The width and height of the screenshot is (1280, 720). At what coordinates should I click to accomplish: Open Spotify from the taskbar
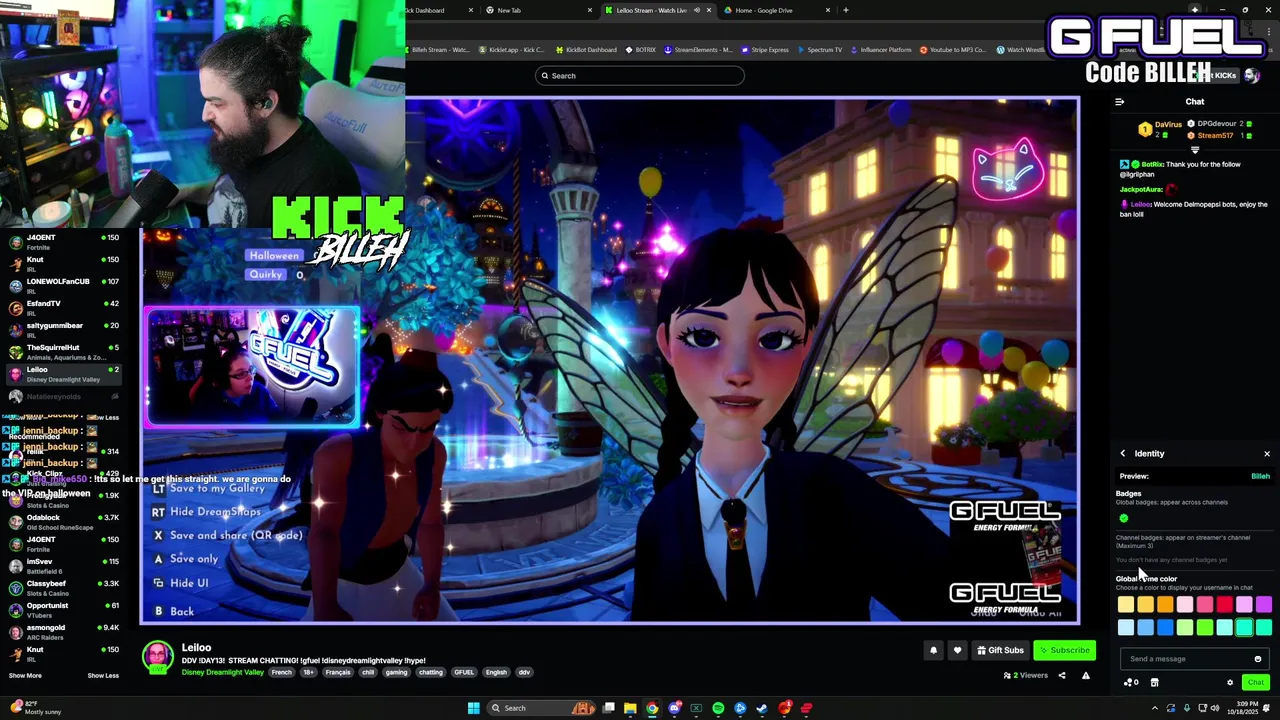pyautogui.click(x=718, y=708)
